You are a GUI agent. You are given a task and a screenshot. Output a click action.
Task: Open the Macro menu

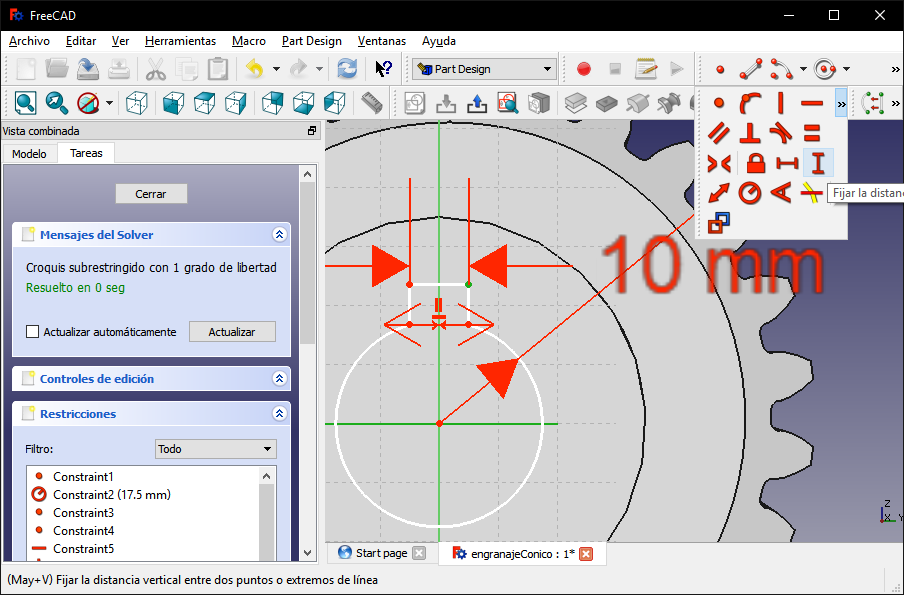(248, 41)
